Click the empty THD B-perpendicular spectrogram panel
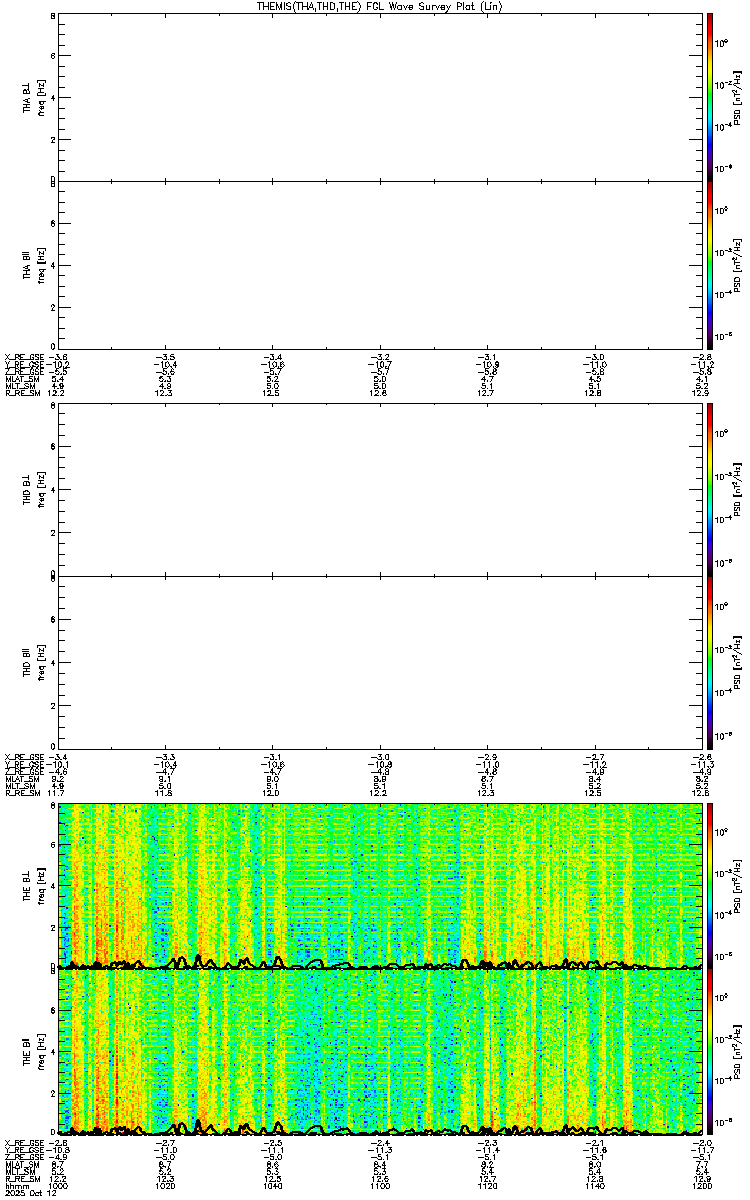750x1200 pixels. tap(378, 491)
